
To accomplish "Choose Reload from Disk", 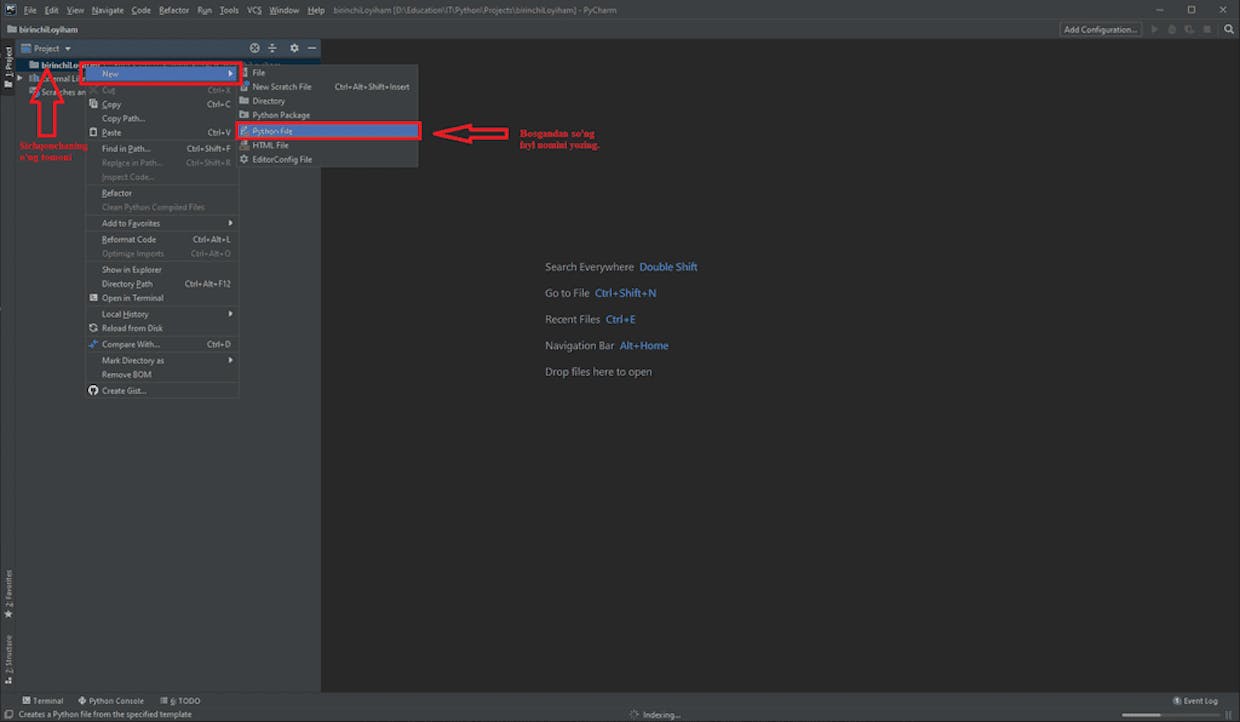I will [x=161, y=328].
